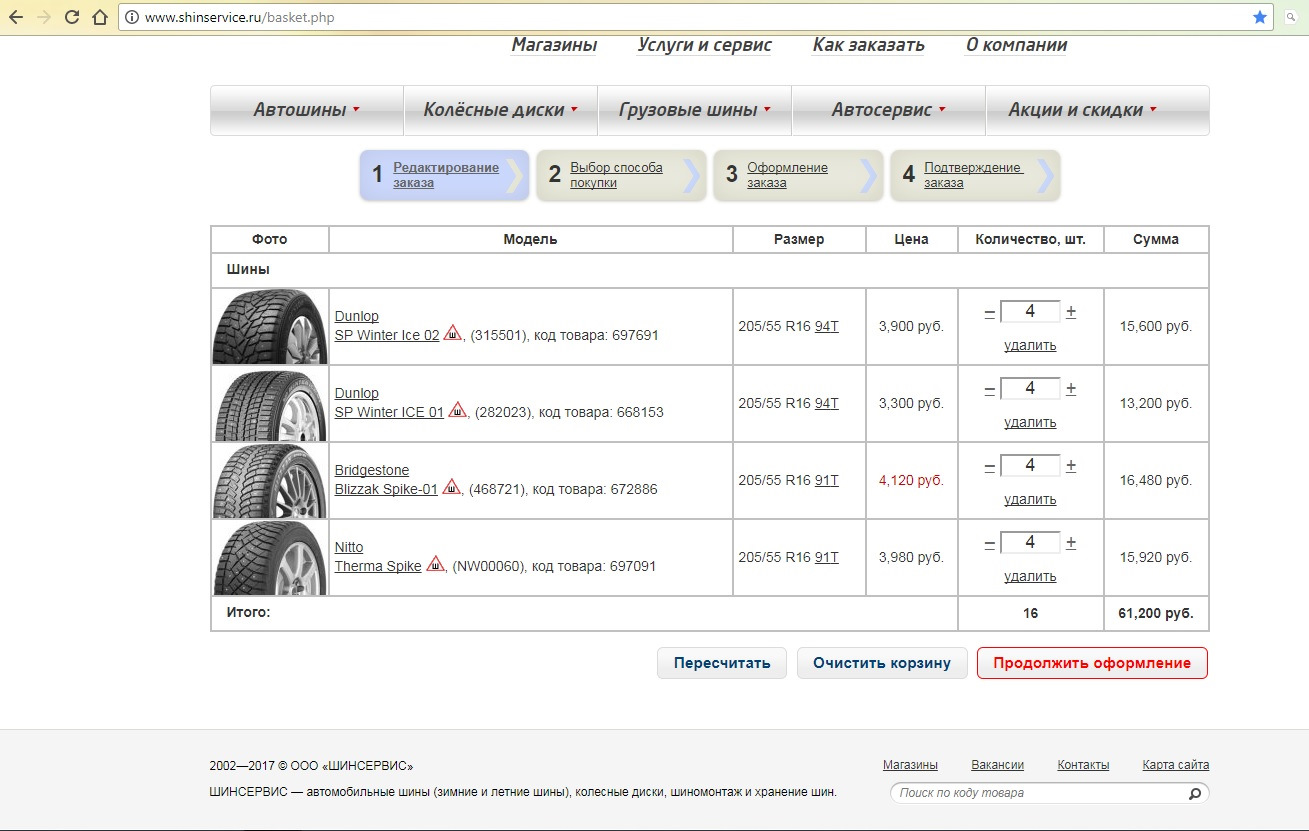Image resolution: width=1309 pixels, height=831 pixels.
Task: Remove Nitto Therma Spike via удалить
Action: pyautogui.click(x=1030, y=576)
